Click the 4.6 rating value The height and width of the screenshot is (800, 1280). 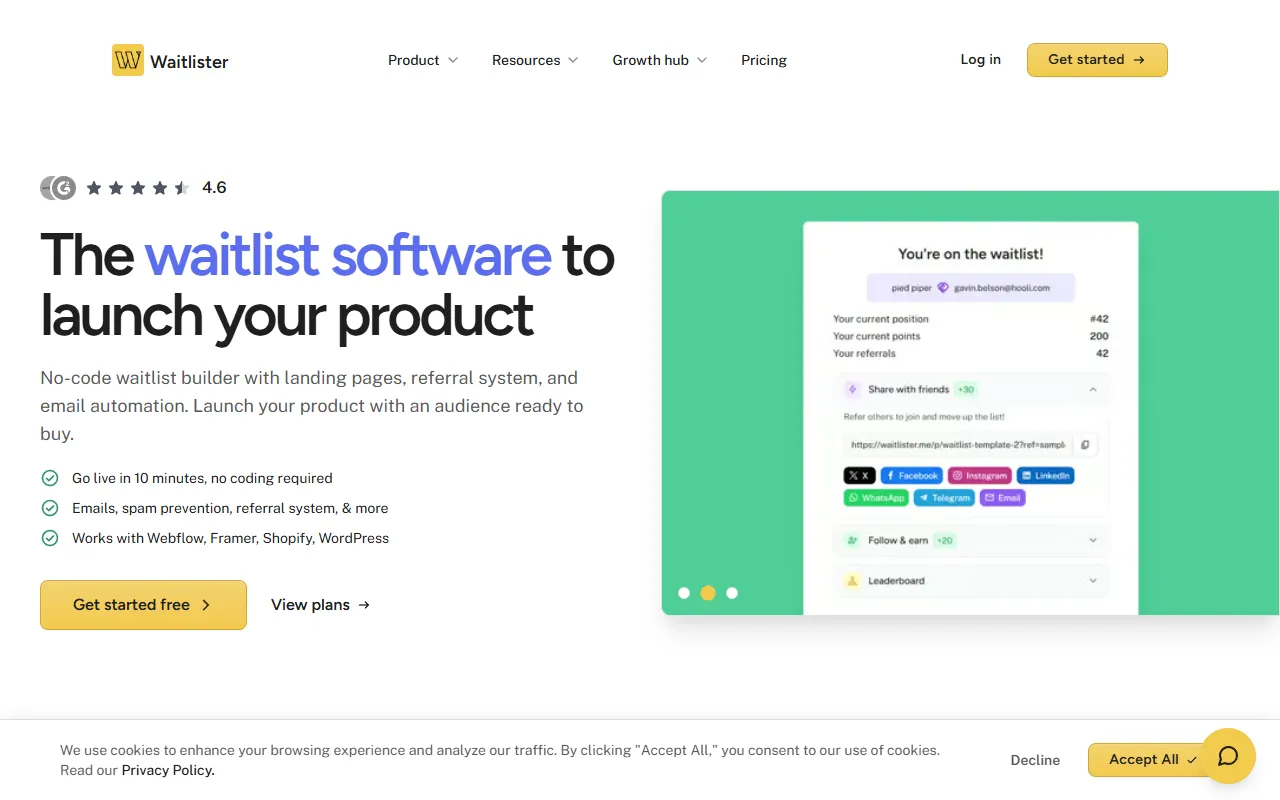(214, 187)
